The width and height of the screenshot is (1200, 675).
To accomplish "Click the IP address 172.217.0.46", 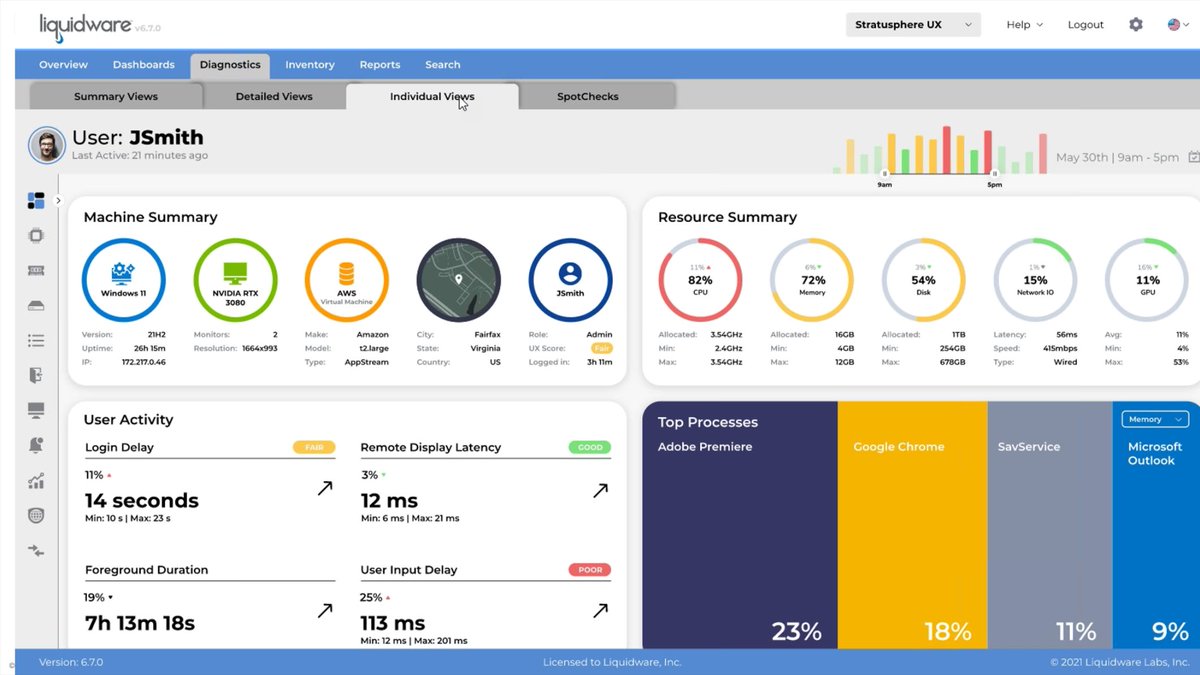I will [145, 362].
